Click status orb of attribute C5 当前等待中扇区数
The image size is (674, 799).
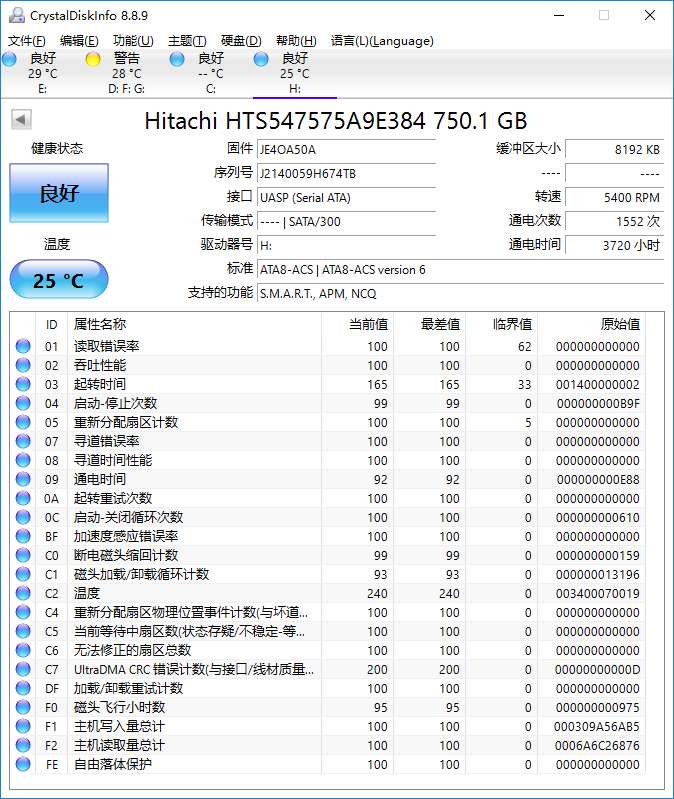tap(23, 631)
